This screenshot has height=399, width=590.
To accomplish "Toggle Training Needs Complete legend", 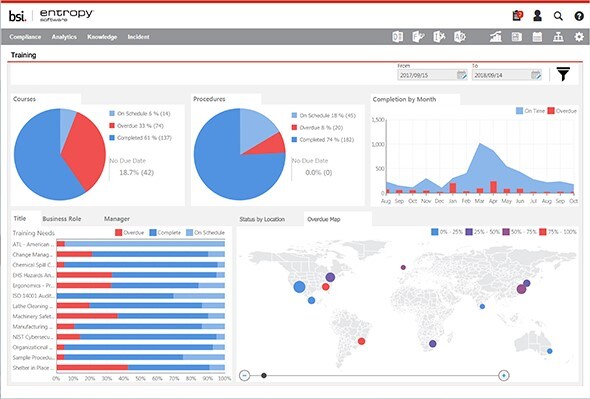I will pos(165,233).
